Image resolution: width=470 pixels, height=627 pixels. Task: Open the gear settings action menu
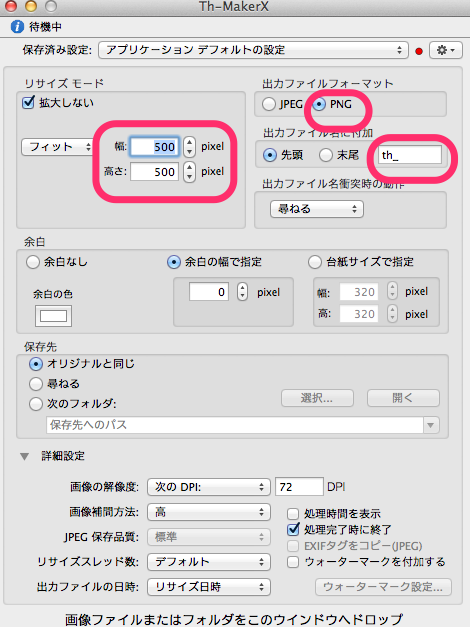(x=446, y=50)
